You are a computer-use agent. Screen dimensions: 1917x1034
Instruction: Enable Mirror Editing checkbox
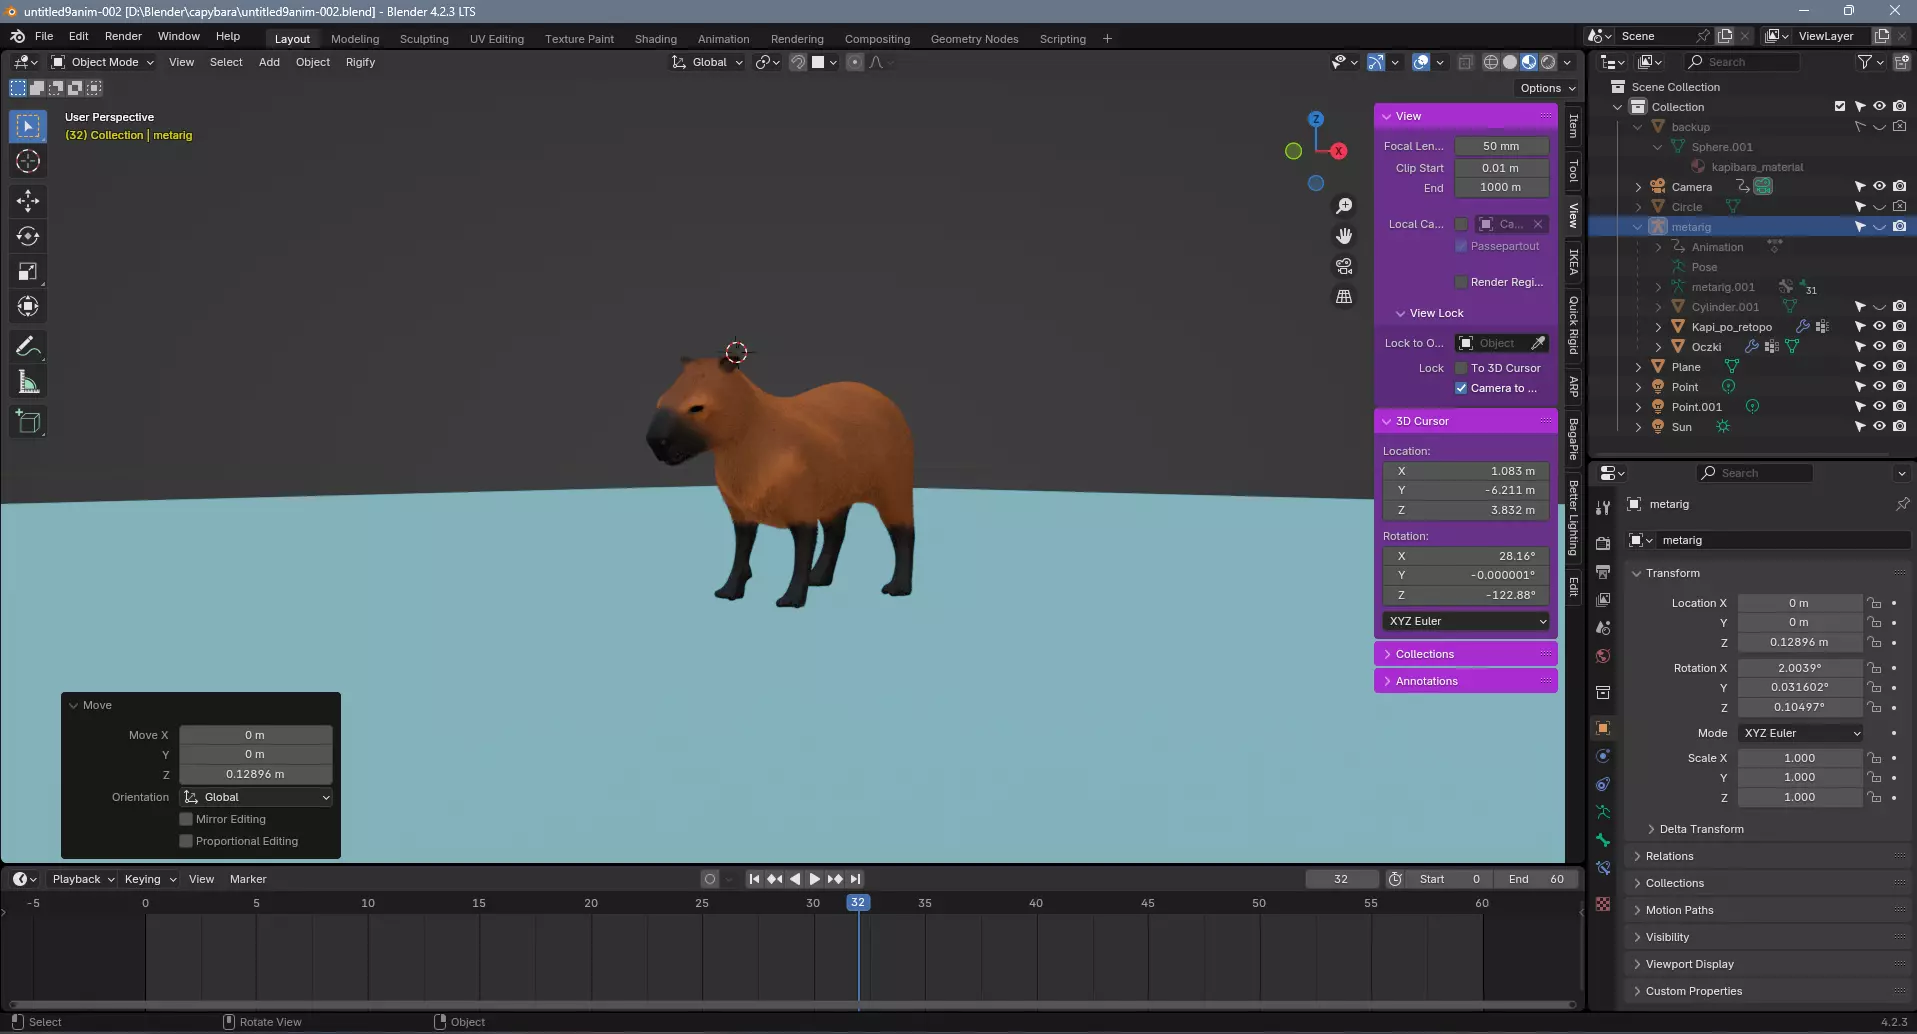[x=186, y=819]
